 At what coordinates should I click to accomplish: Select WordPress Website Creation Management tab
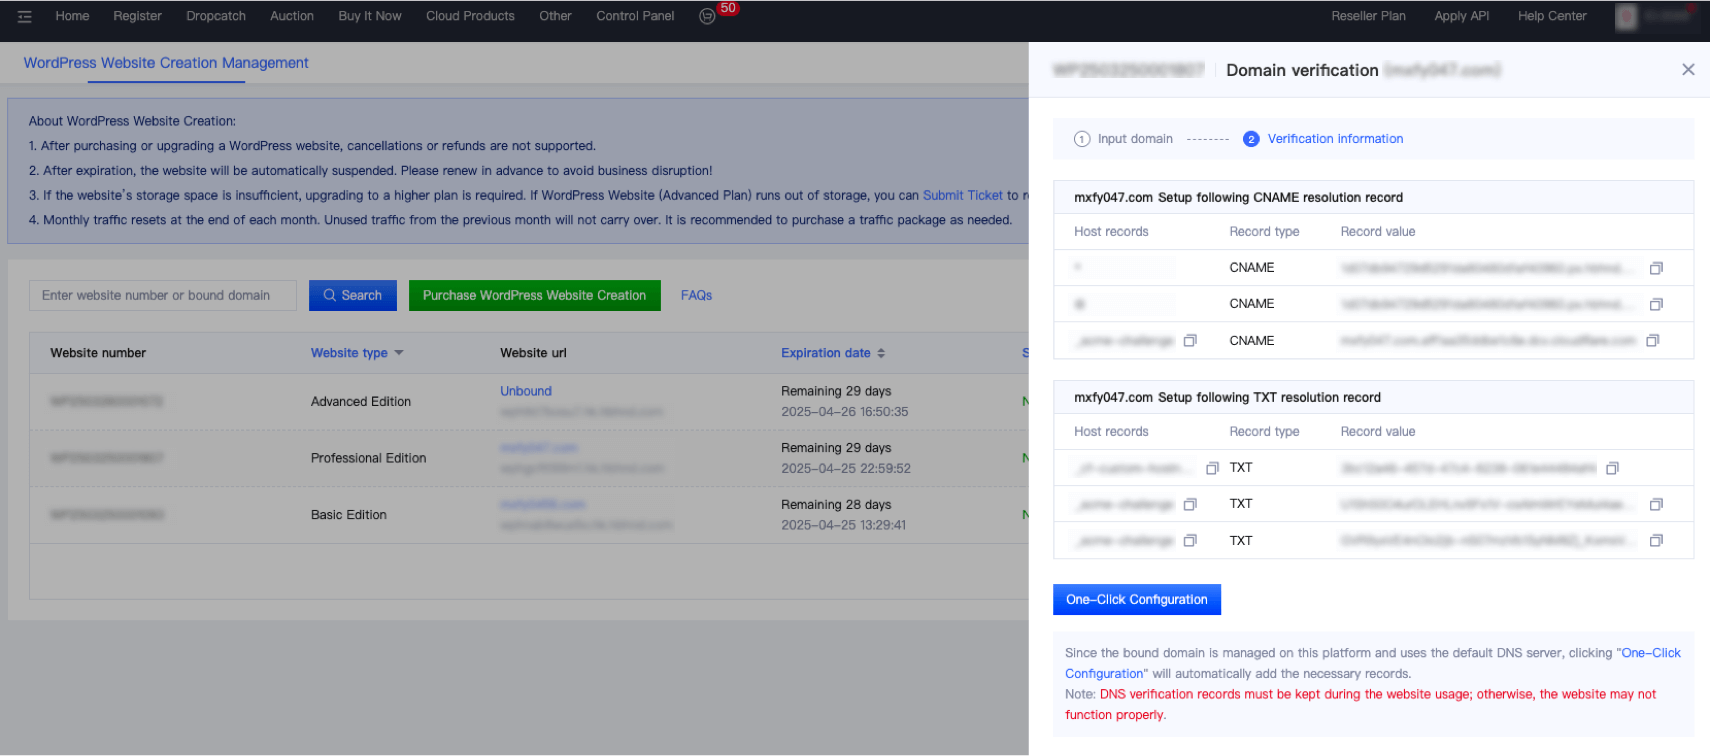click(x=166, y=63)
